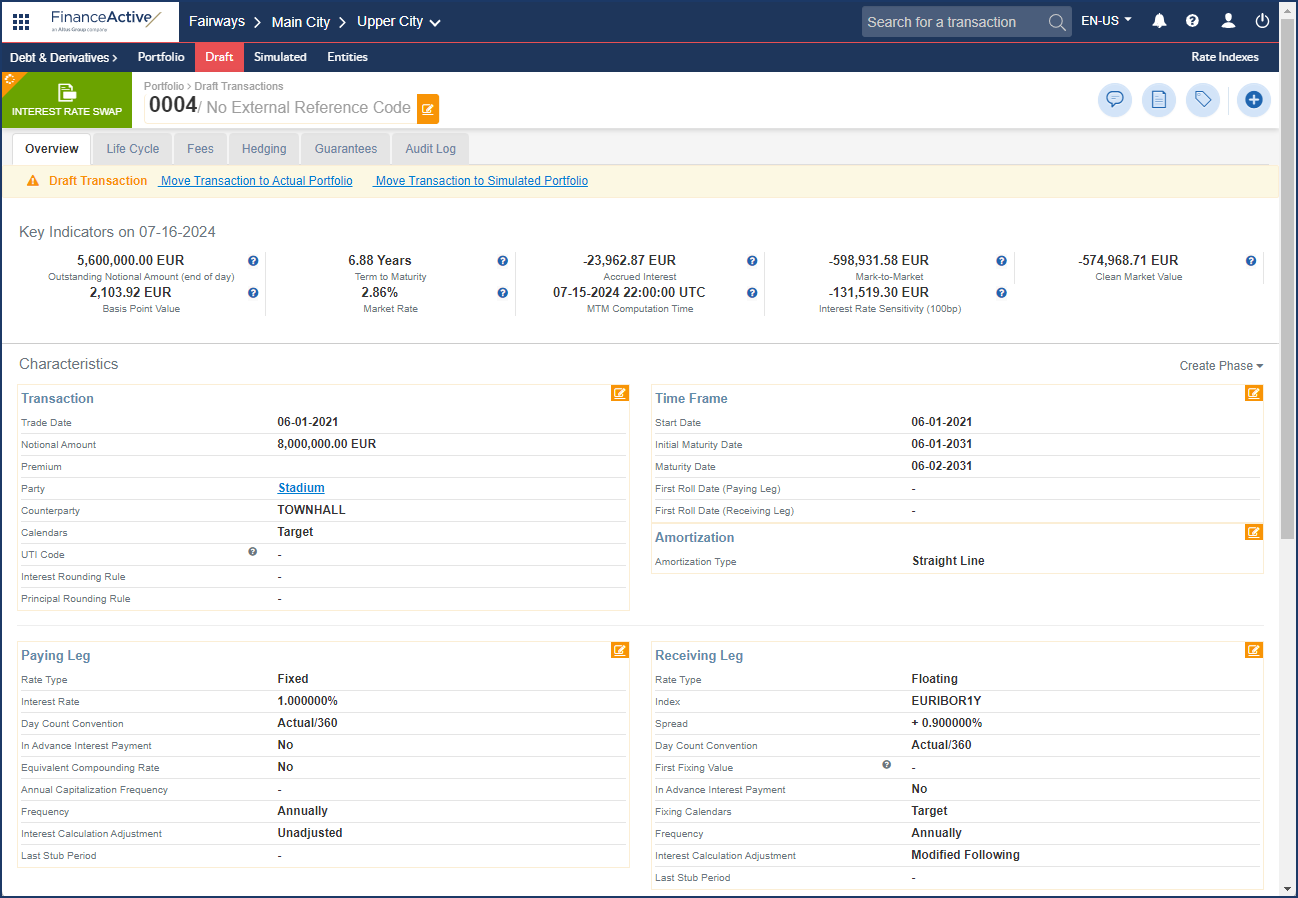Open the help question mark icon in header
The image size is (1298, 898).
(1192, 21)
